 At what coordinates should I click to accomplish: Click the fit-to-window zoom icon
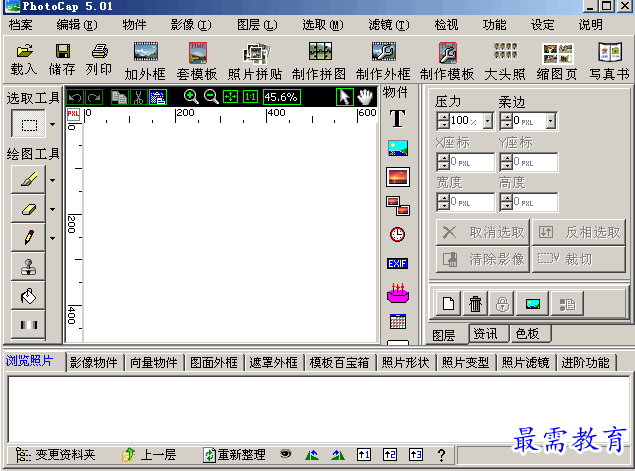tap(230, 97)
